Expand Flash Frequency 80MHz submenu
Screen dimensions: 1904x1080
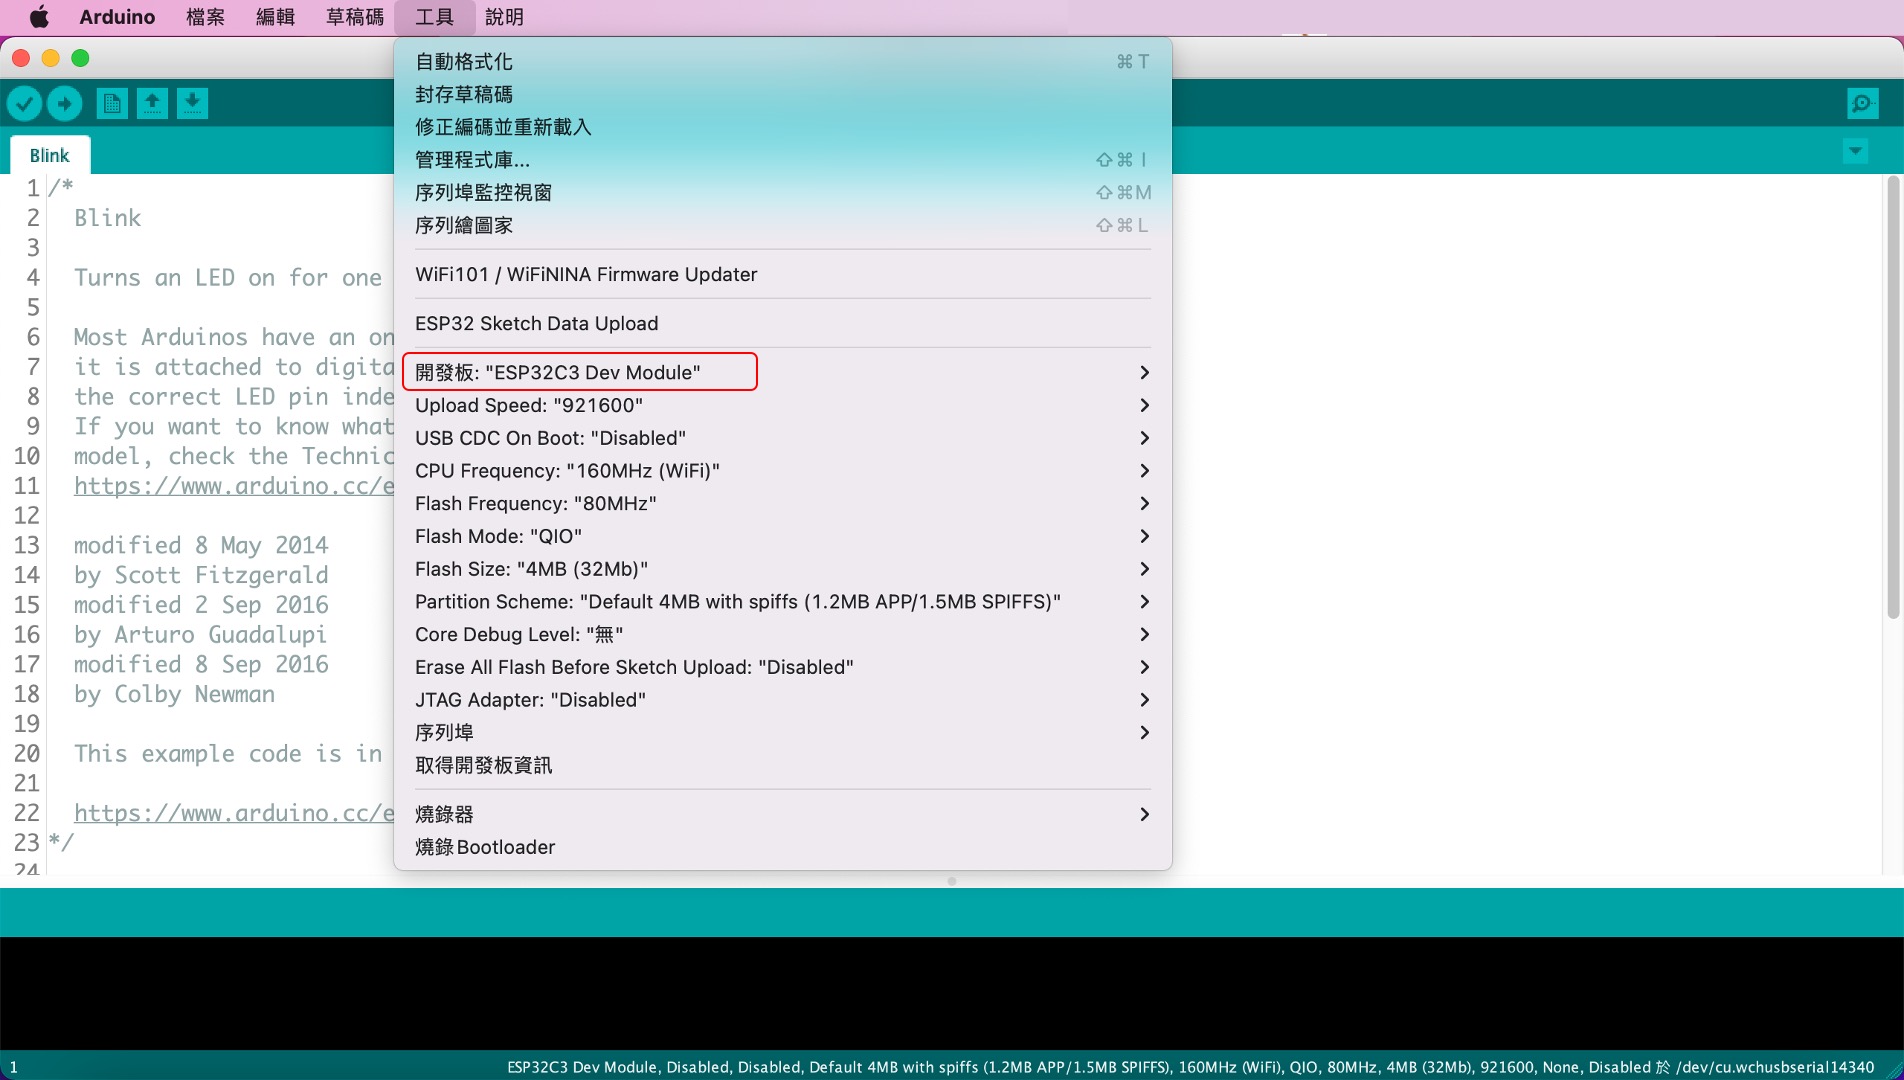783,503
